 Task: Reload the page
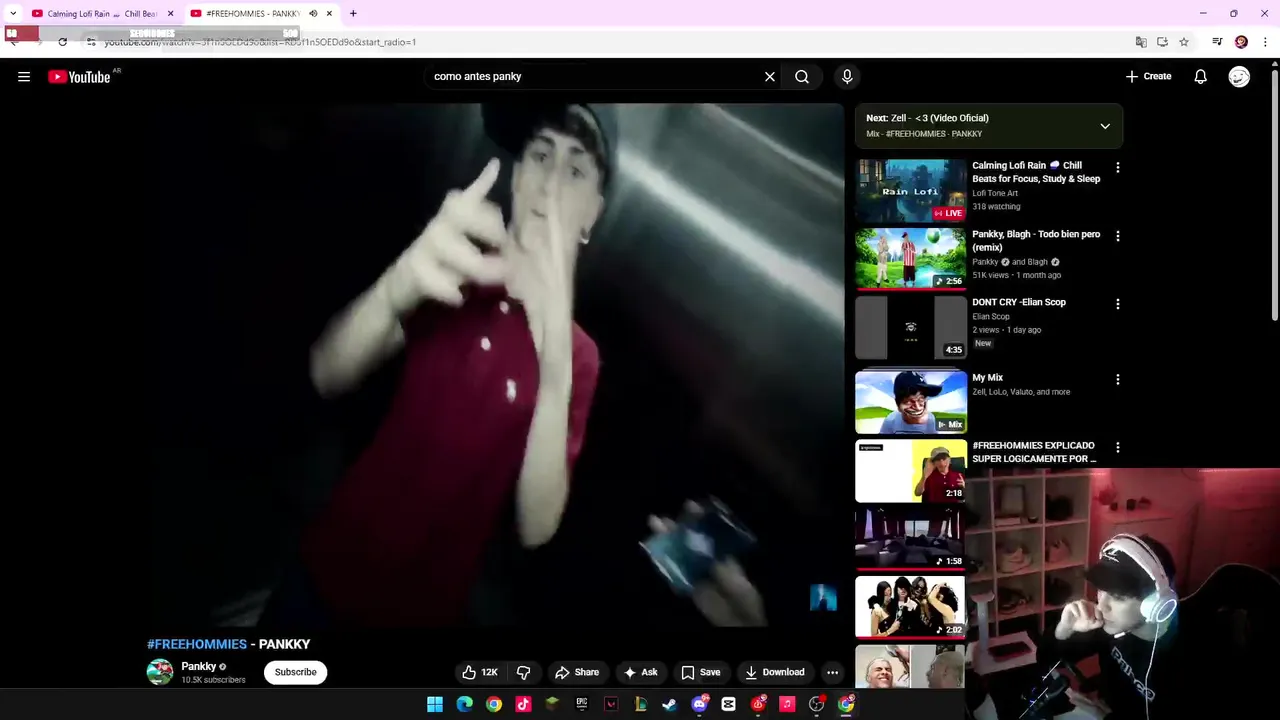pyautogui.click(x=62, y=42)
